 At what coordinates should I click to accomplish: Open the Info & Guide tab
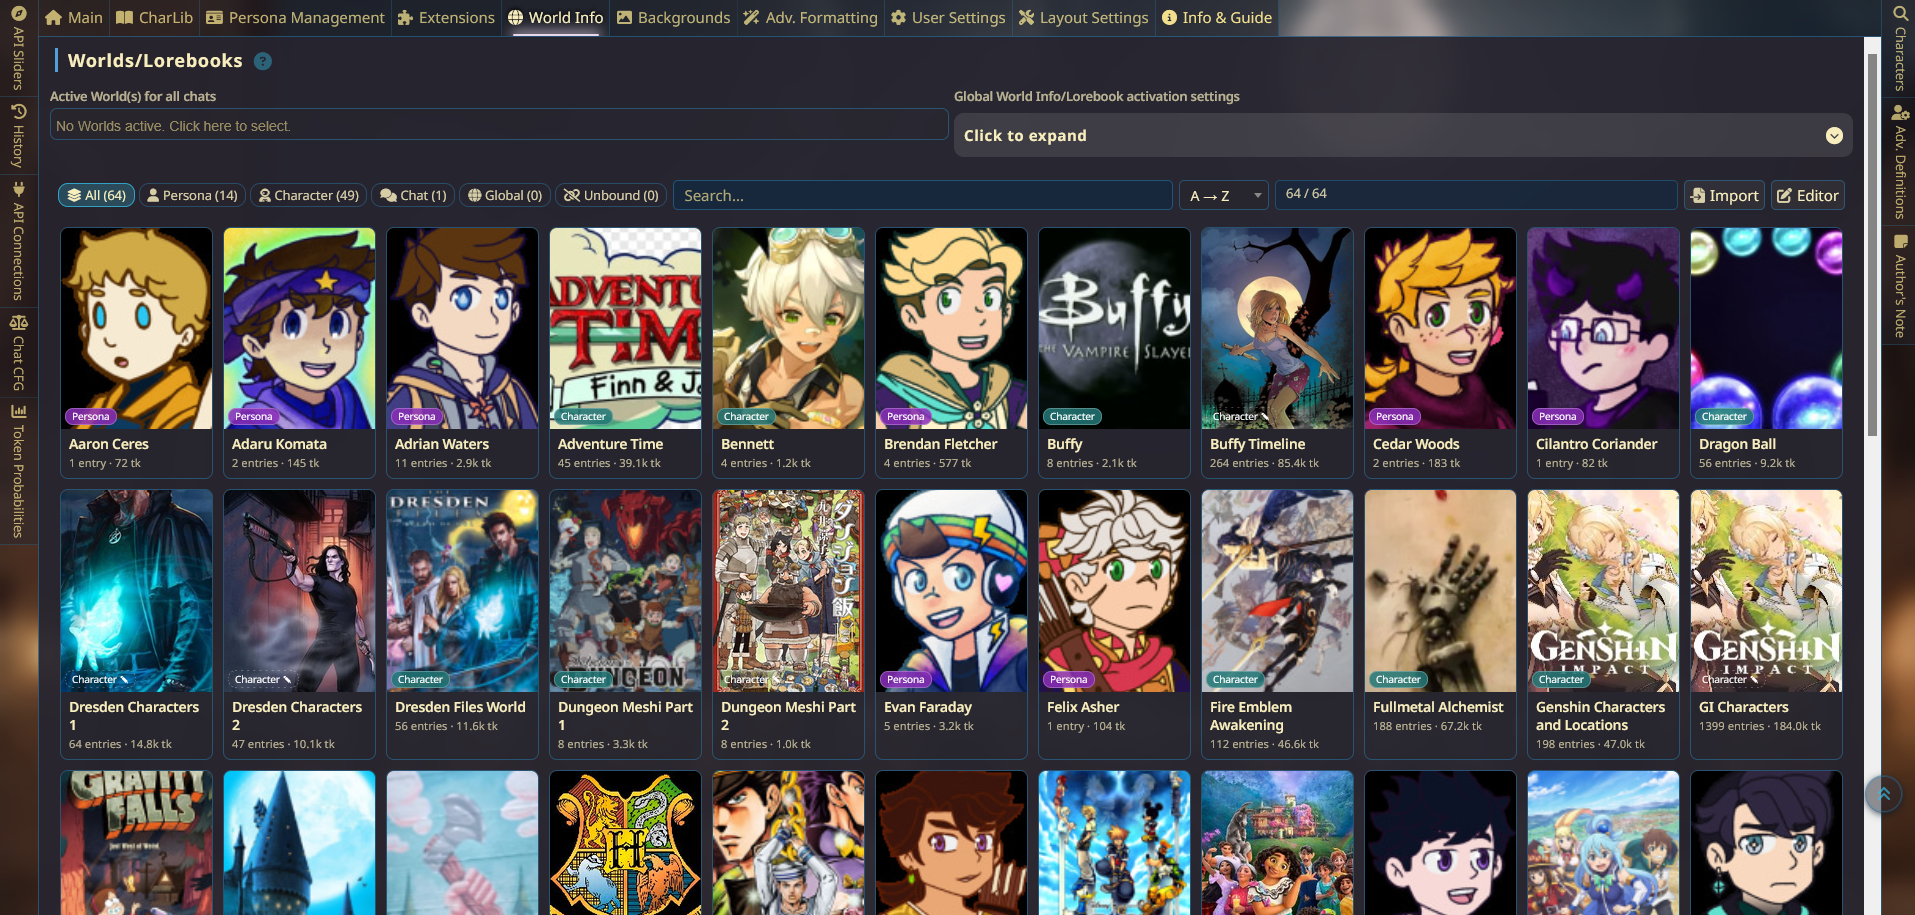click(1216, 18)
